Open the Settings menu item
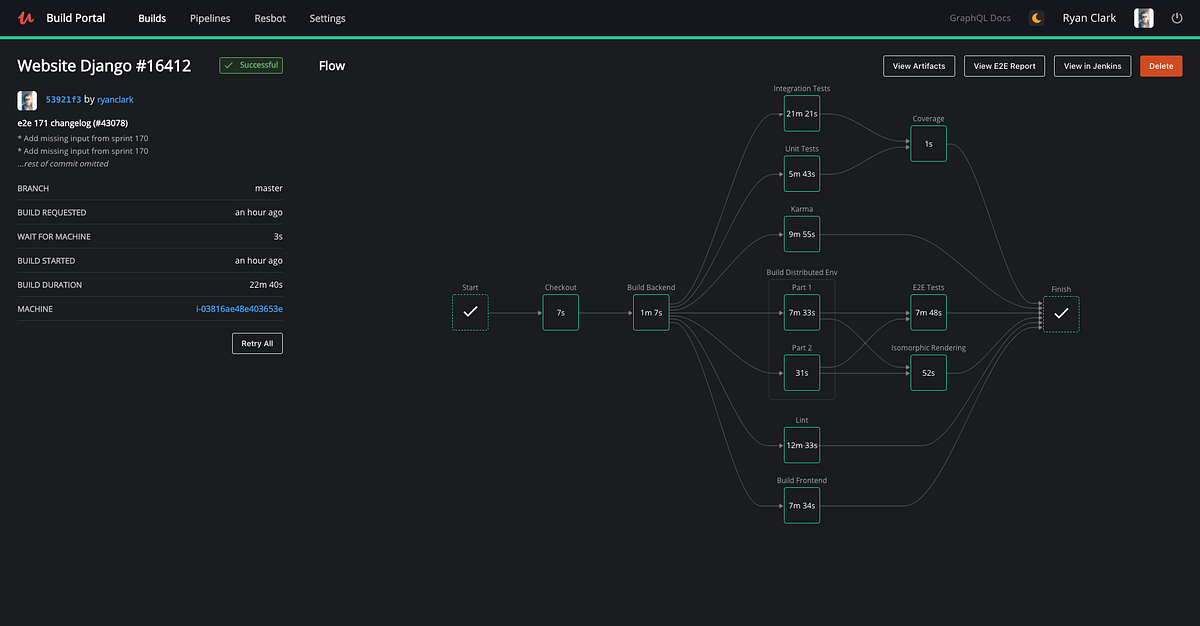This screenshot has width=1200, height=626. tap(327, 18)
